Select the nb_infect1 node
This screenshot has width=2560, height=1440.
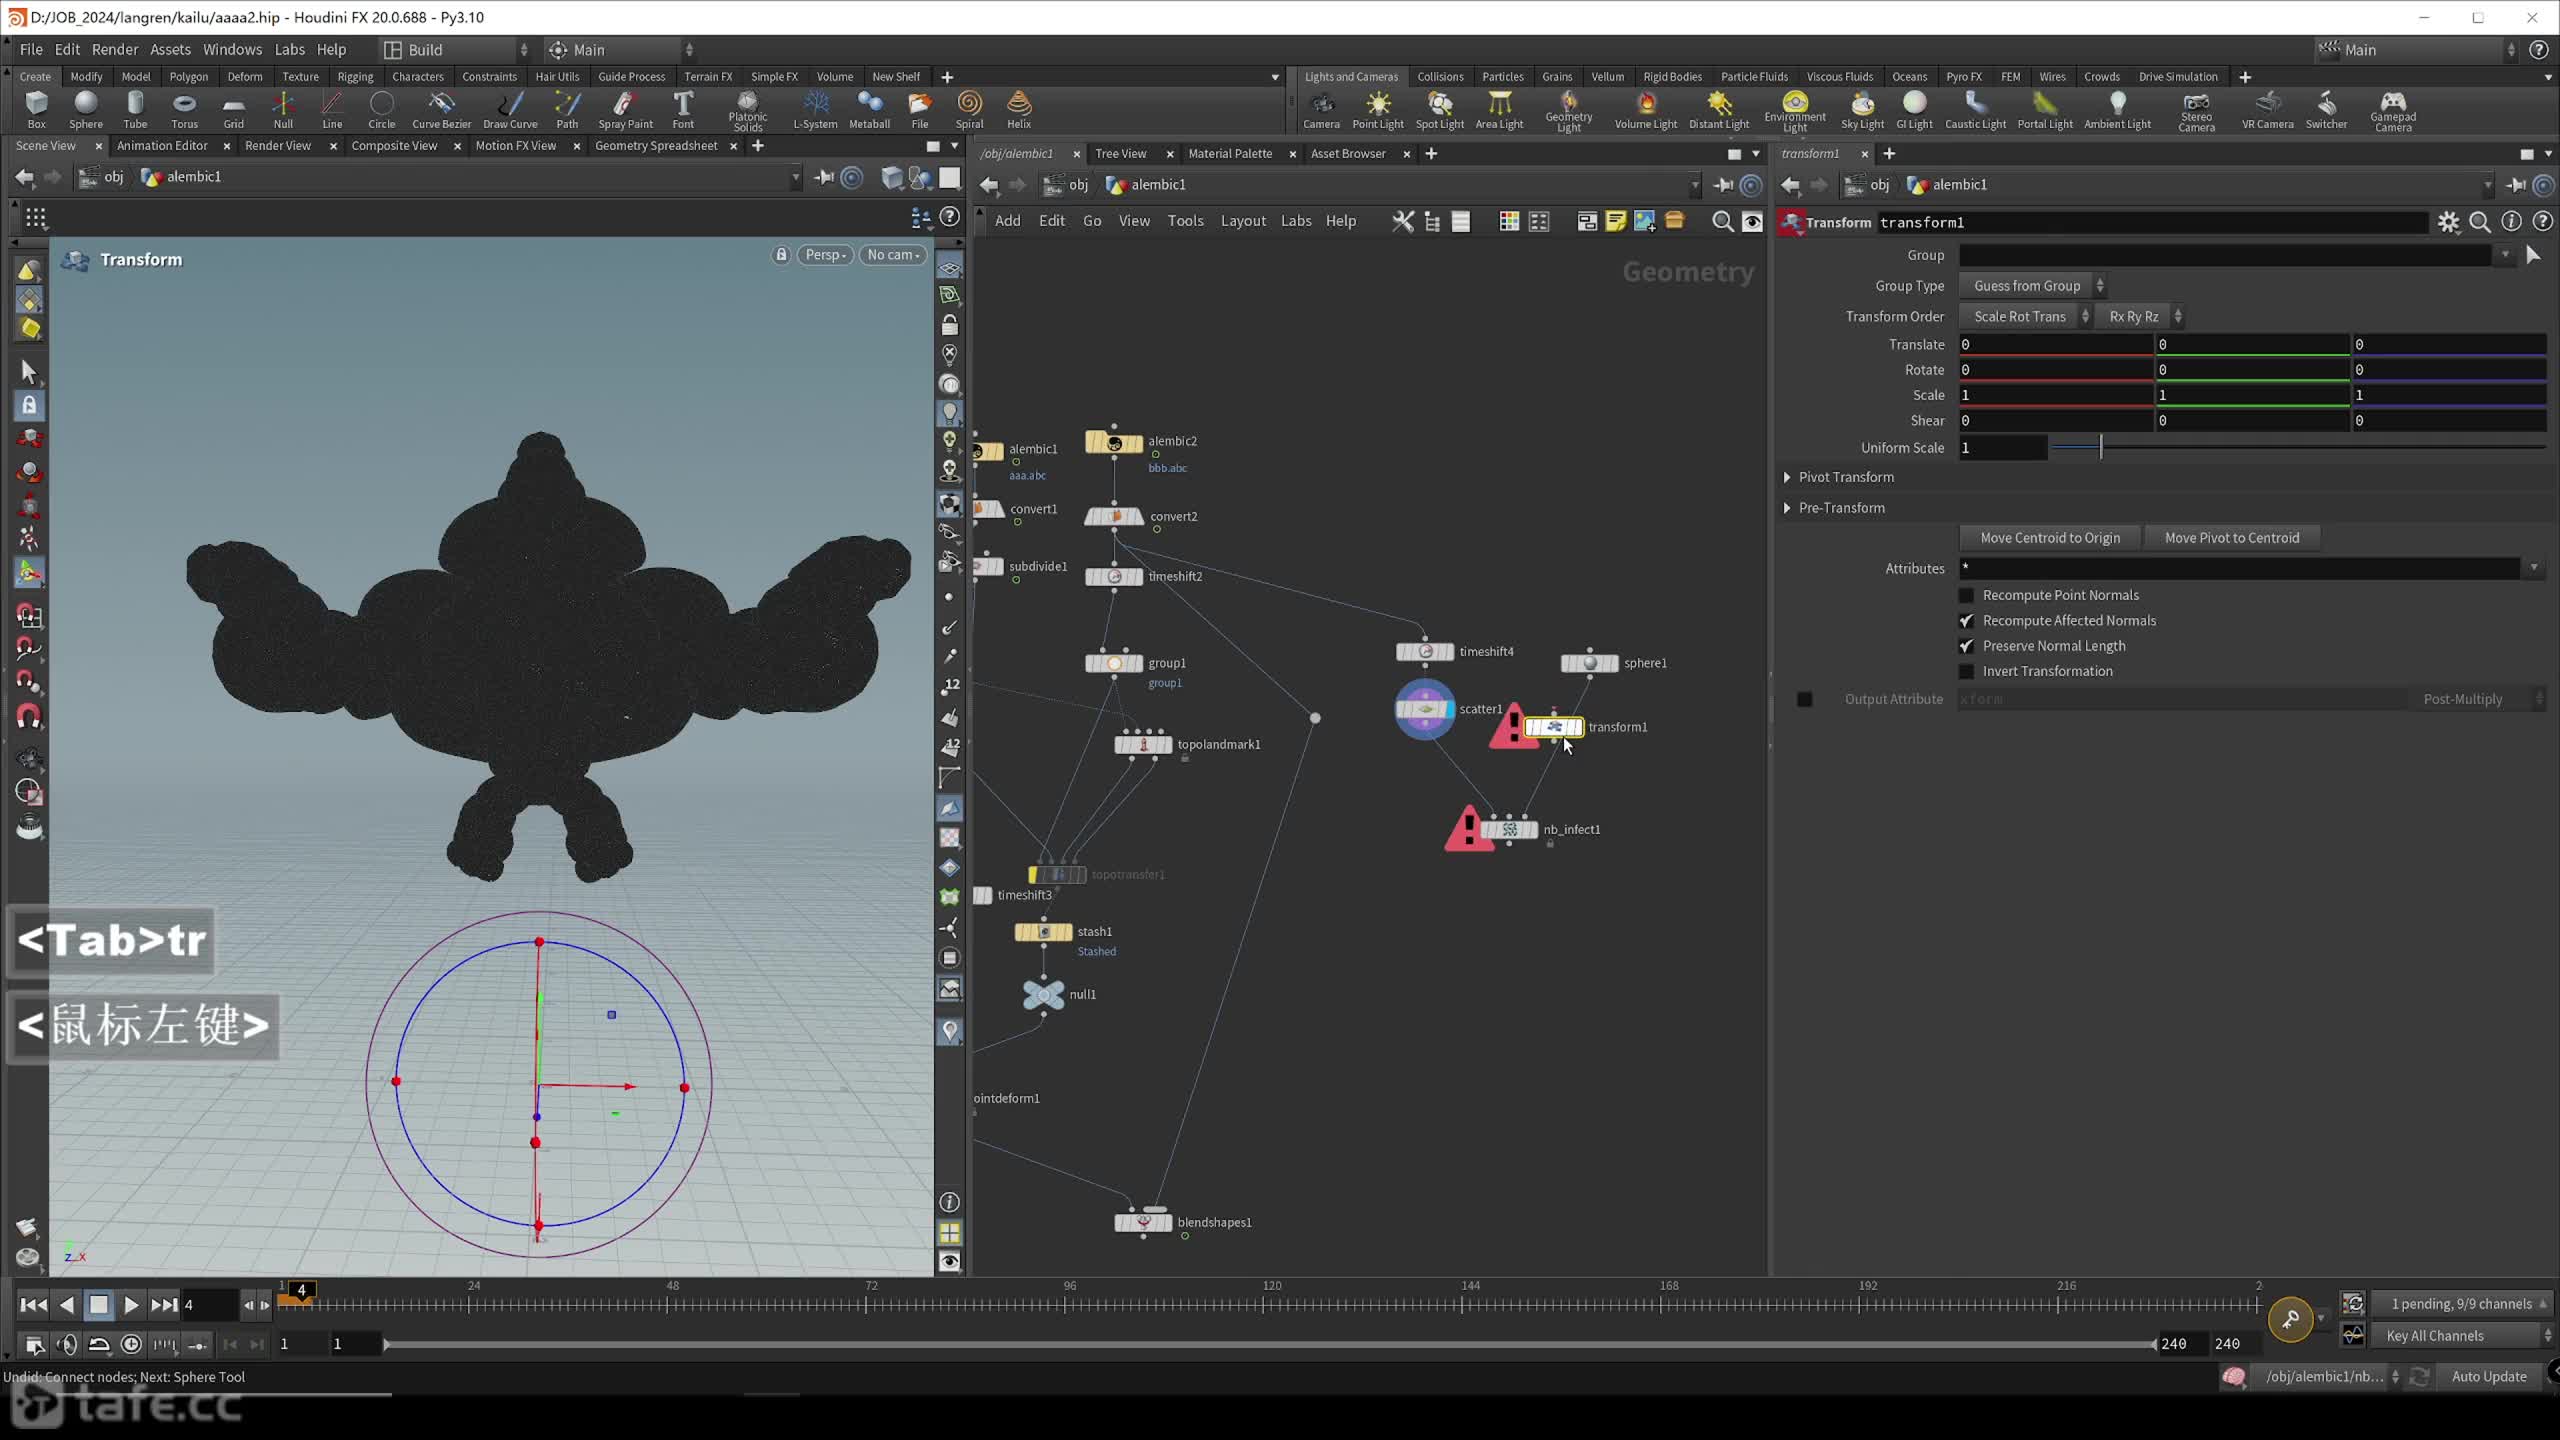(x=1510, y=829)
